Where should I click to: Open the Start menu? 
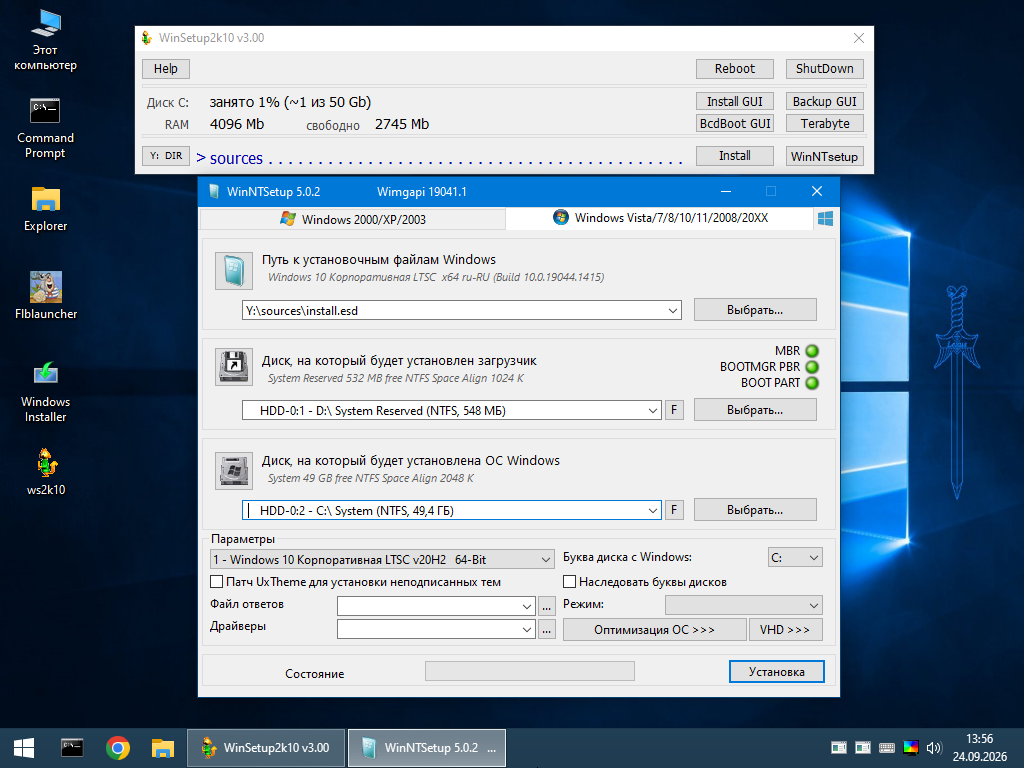point(24,748)
